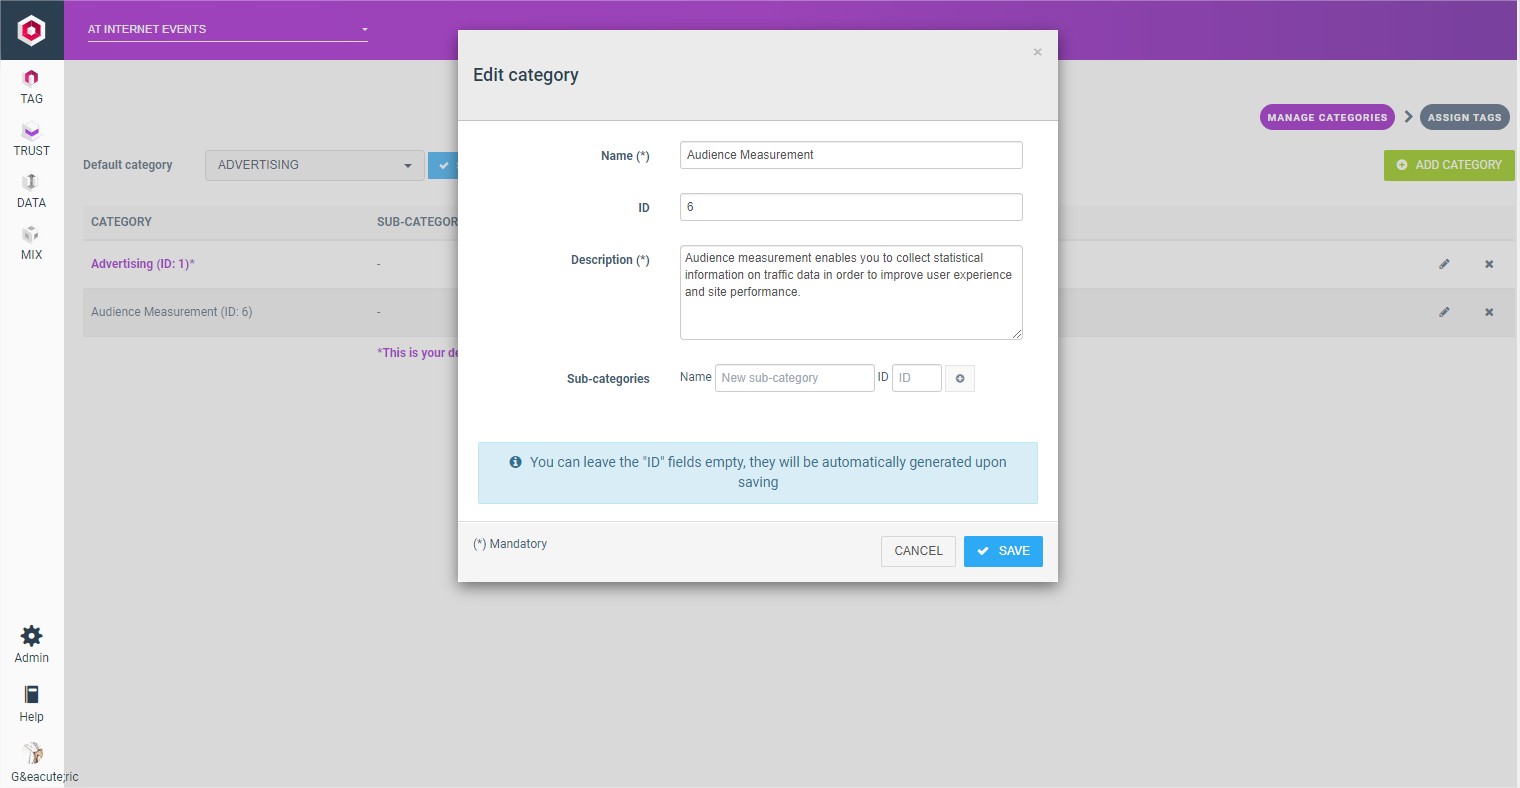This screenshot has width=1520, height=788.
Task: Confirm the default category with the checkmark
Action: click(x=445, y=165)
